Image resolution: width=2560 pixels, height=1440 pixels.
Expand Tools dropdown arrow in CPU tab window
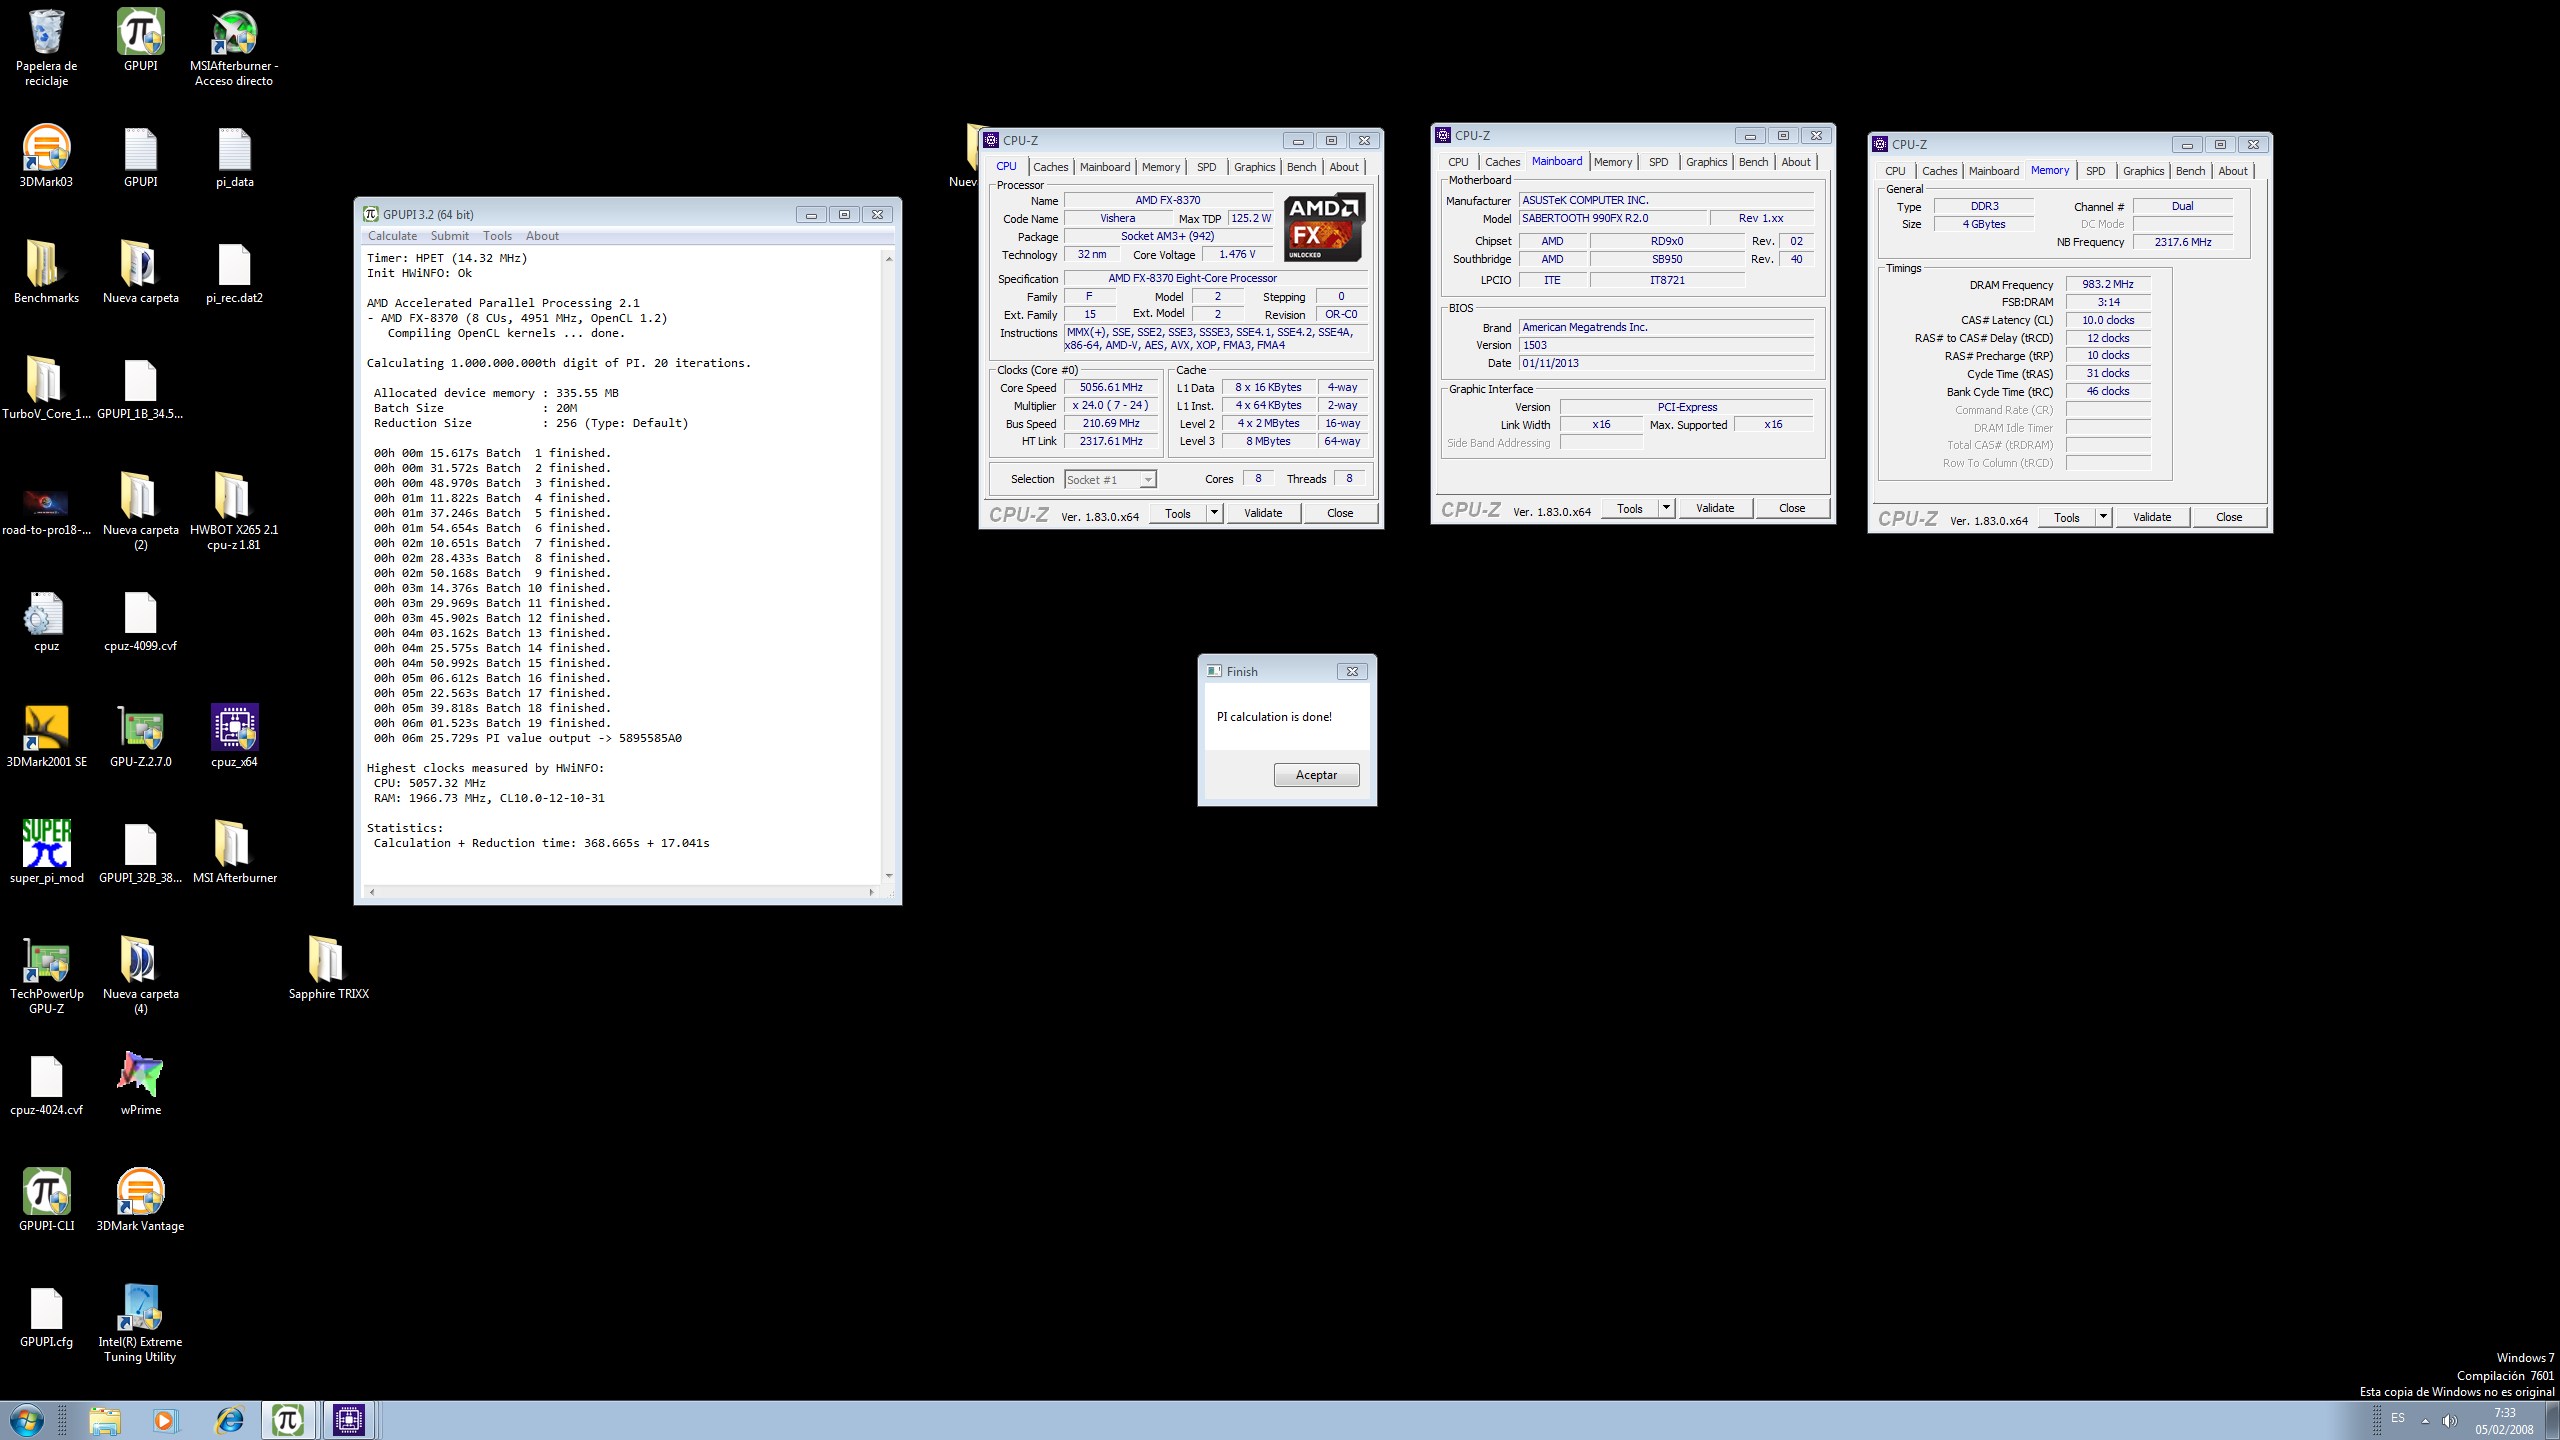(1214, 513)
